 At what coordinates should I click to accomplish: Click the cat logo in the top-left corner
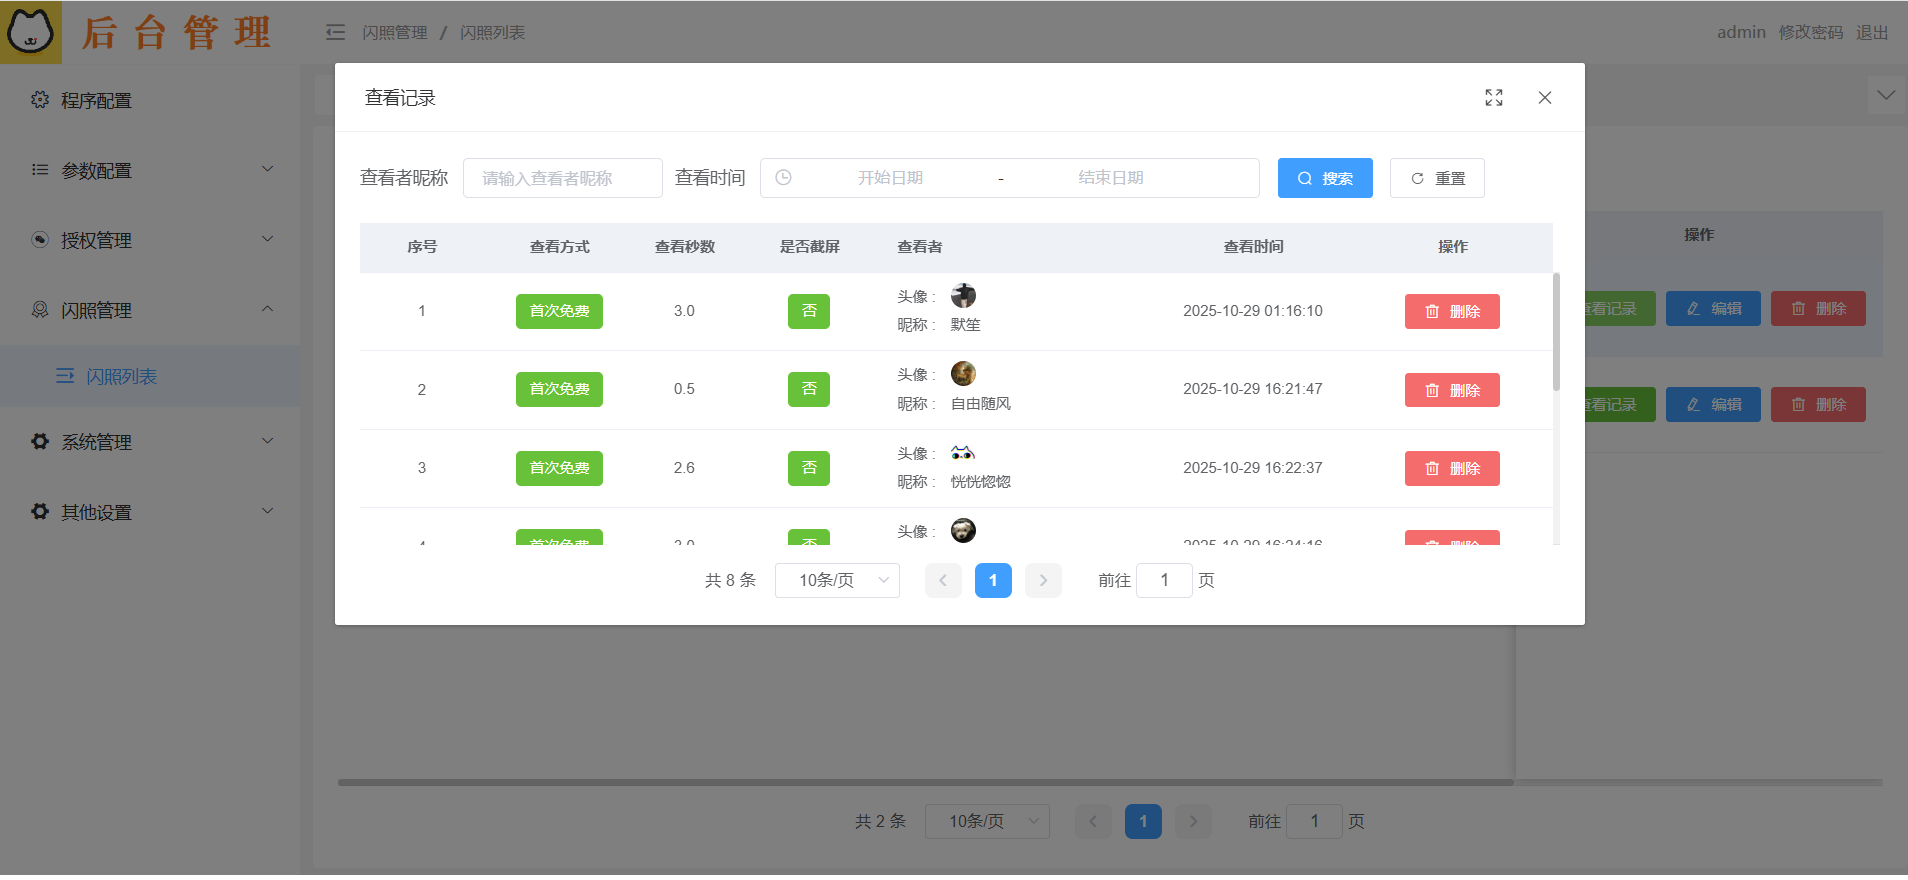30,32
